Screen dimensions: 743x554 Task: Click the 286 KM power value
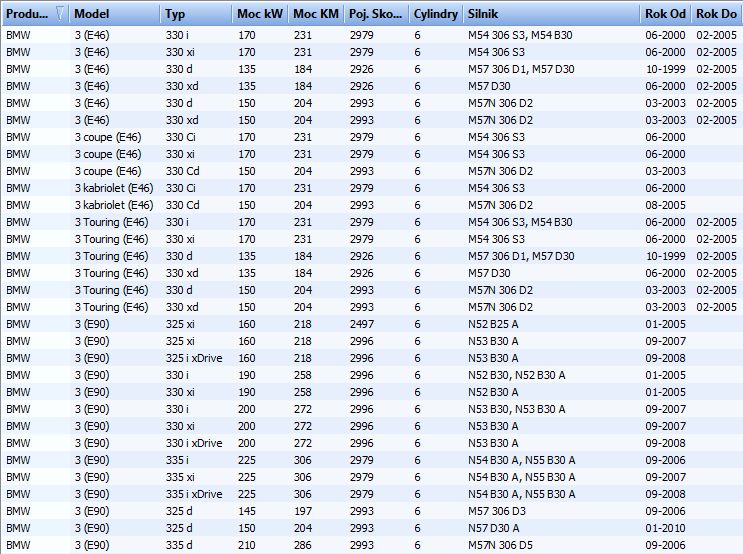[x=302, y=545]
